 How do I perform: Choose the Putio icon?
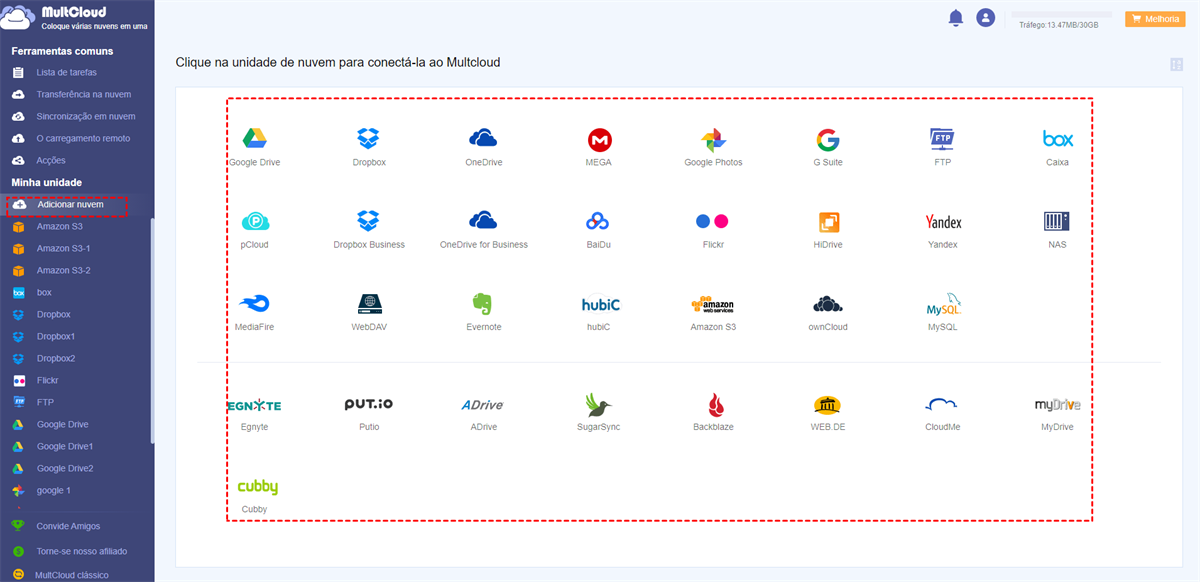(x=369, y=404)
